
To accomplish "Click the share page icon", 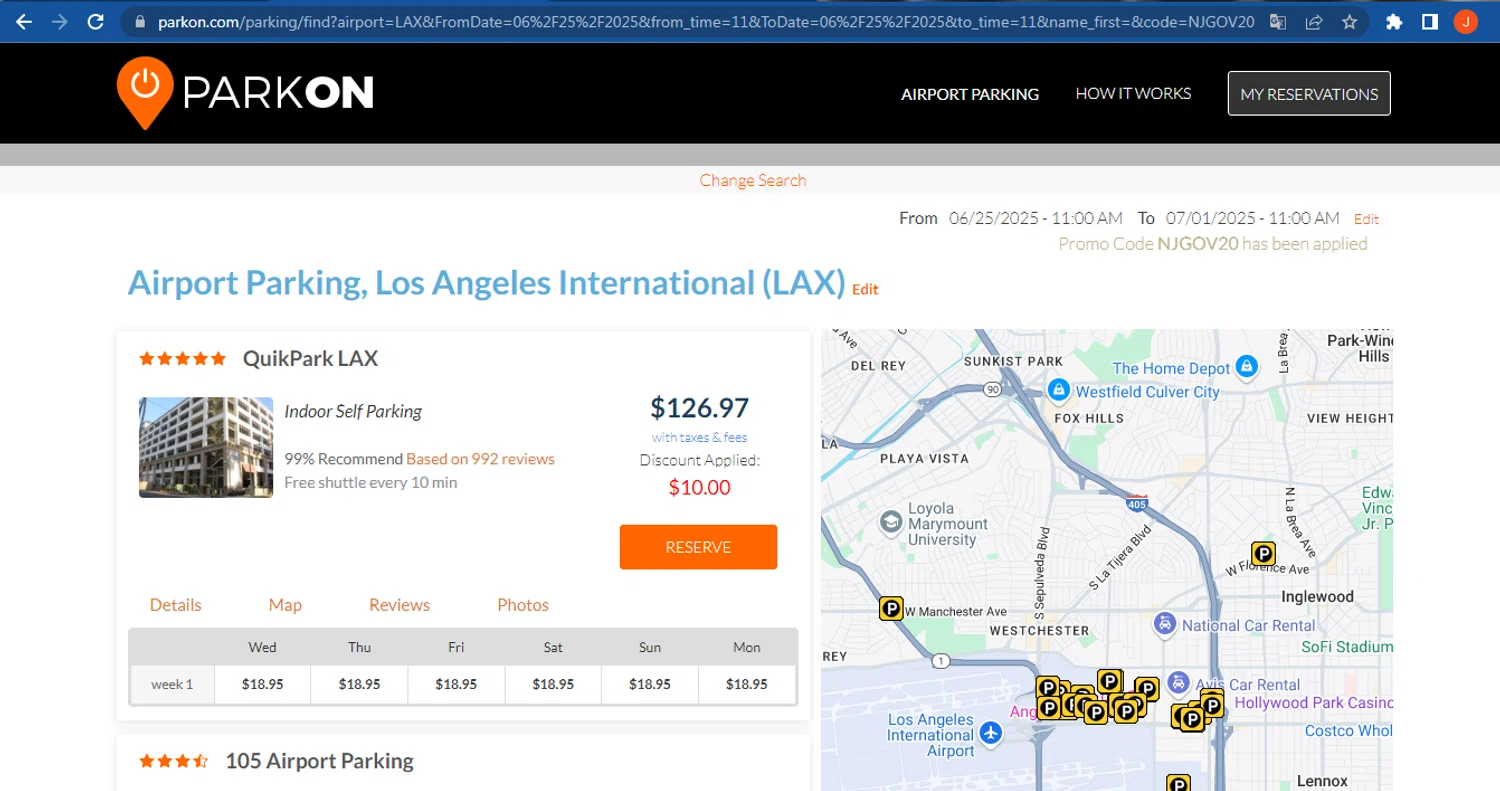I will point(1314,21).
